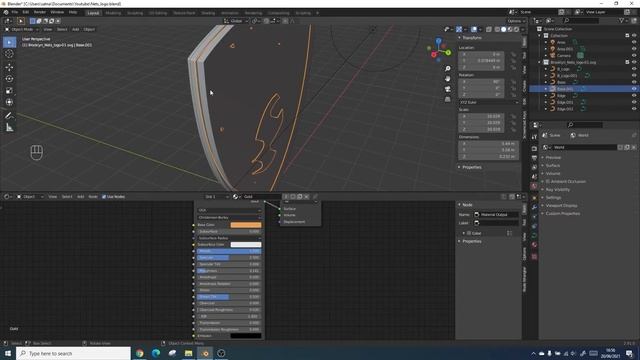This screenshot has height=360, width=640.
Task: Switch to the Modeling workspace tab
Action: tap(113, 13)
